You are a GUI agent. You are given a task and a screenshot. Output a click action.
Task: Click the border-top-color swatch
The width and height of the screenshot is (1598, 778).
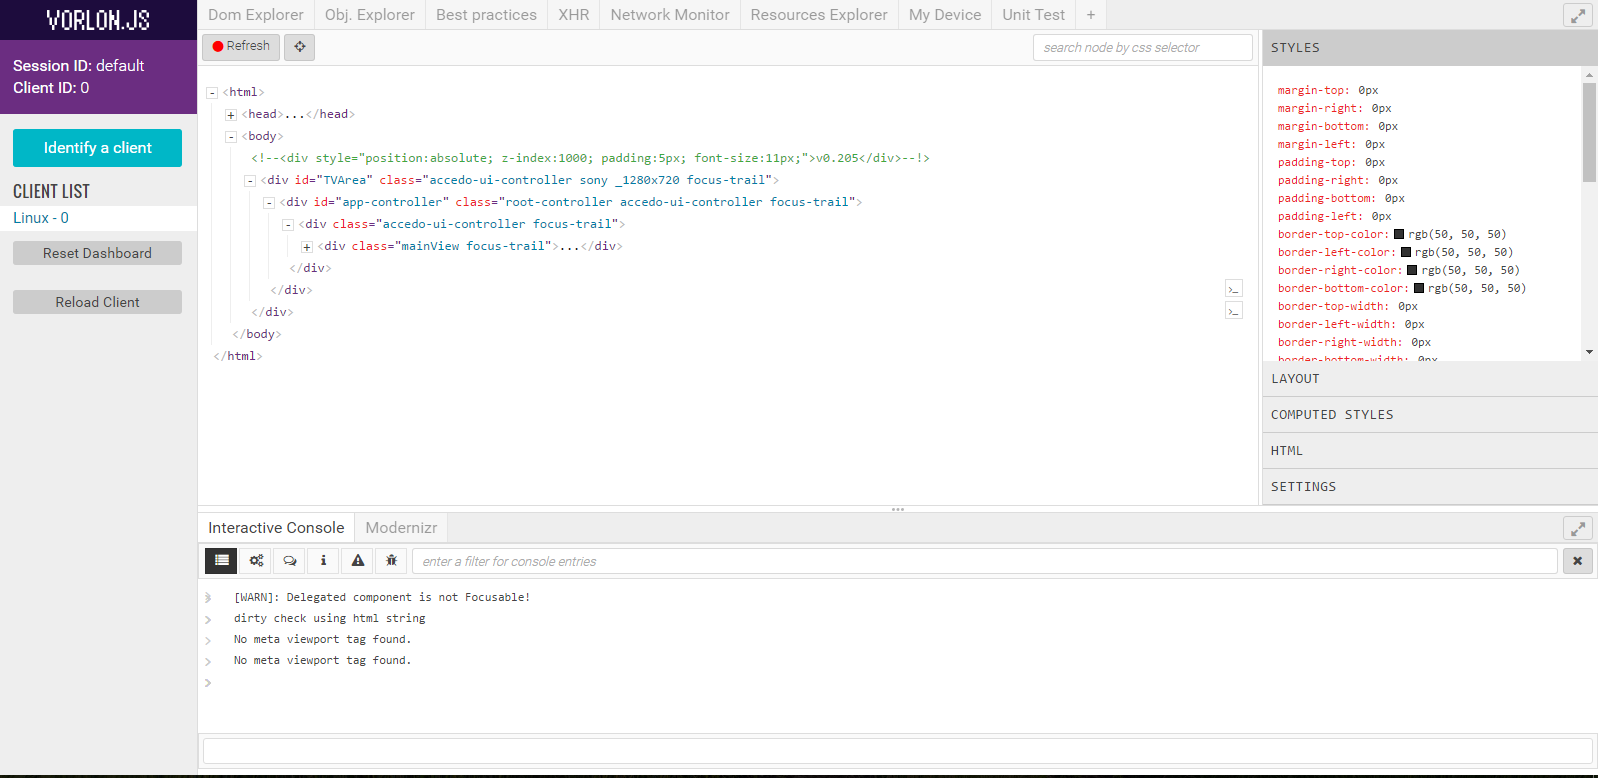(x=1399, y=234)
